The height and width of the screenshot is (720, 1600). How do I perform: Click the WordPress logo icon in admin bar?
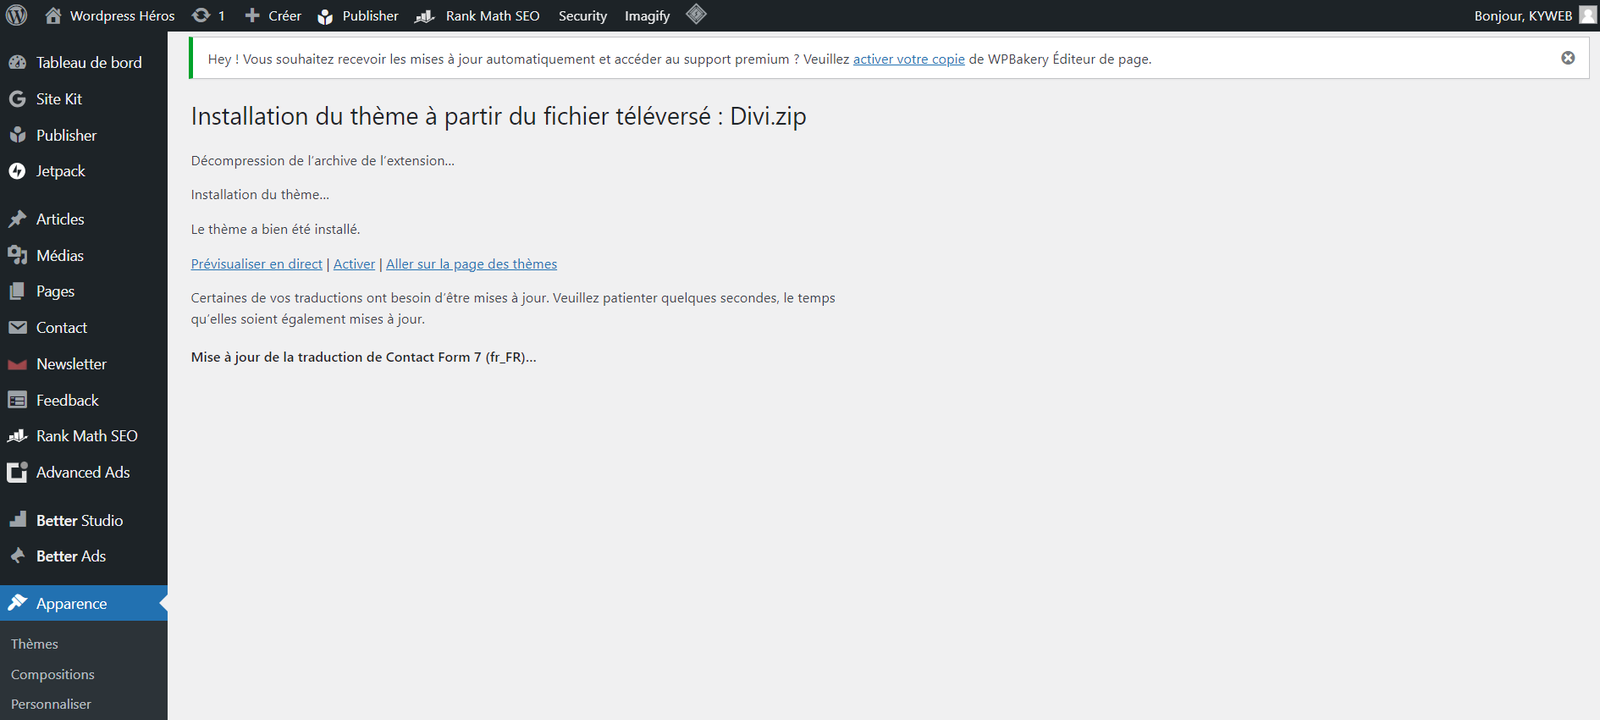coord(17,16)
